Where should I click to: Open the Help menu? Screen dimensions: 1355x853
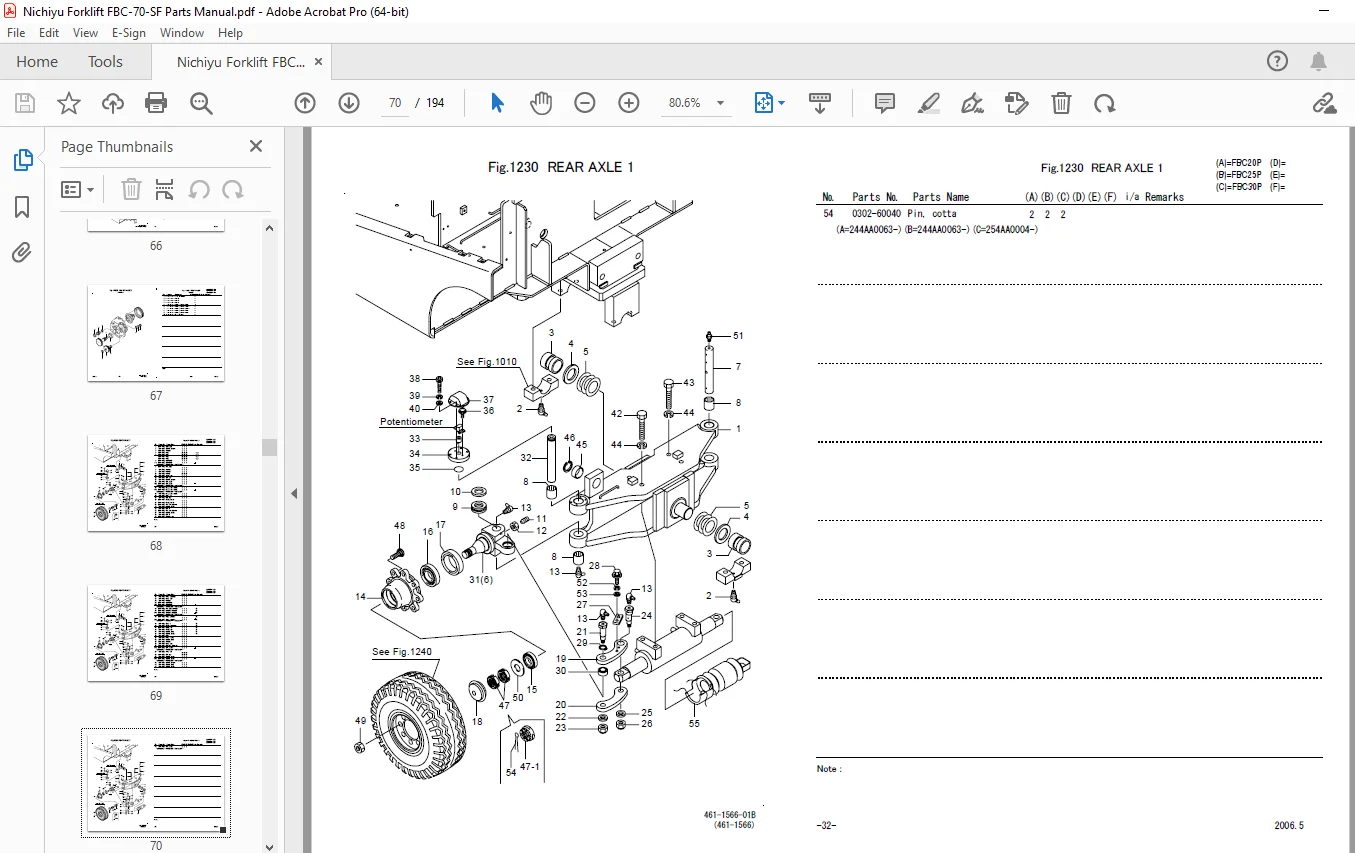click(x=230, y=33)
